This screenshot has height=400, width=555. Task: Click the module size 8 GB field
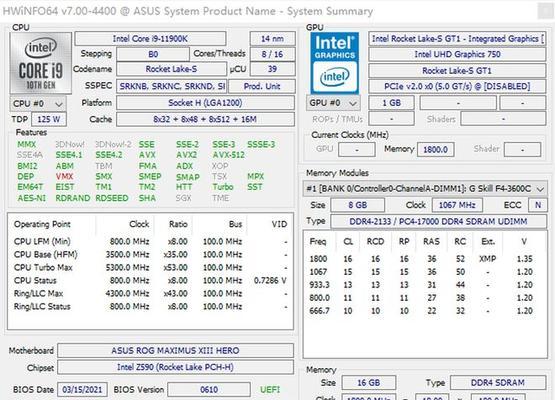pos(357,205)
